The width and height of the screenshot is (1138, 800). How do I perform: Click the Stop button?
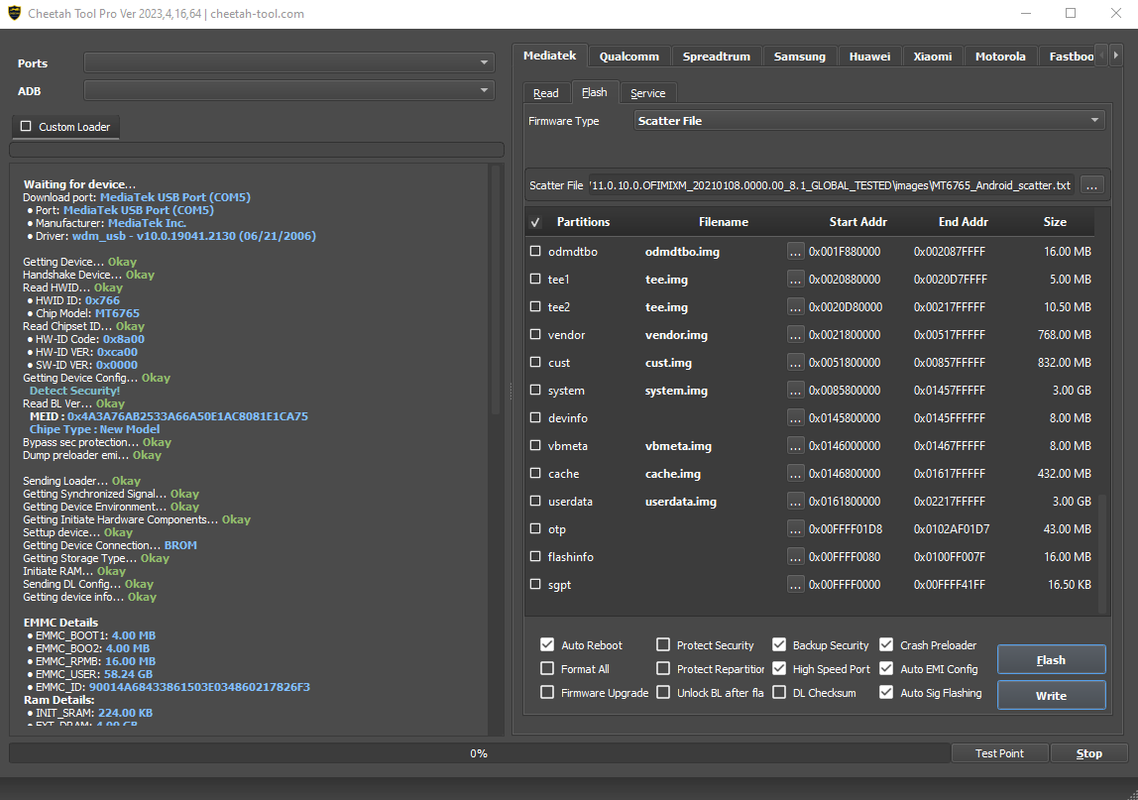coord(1089,754)
